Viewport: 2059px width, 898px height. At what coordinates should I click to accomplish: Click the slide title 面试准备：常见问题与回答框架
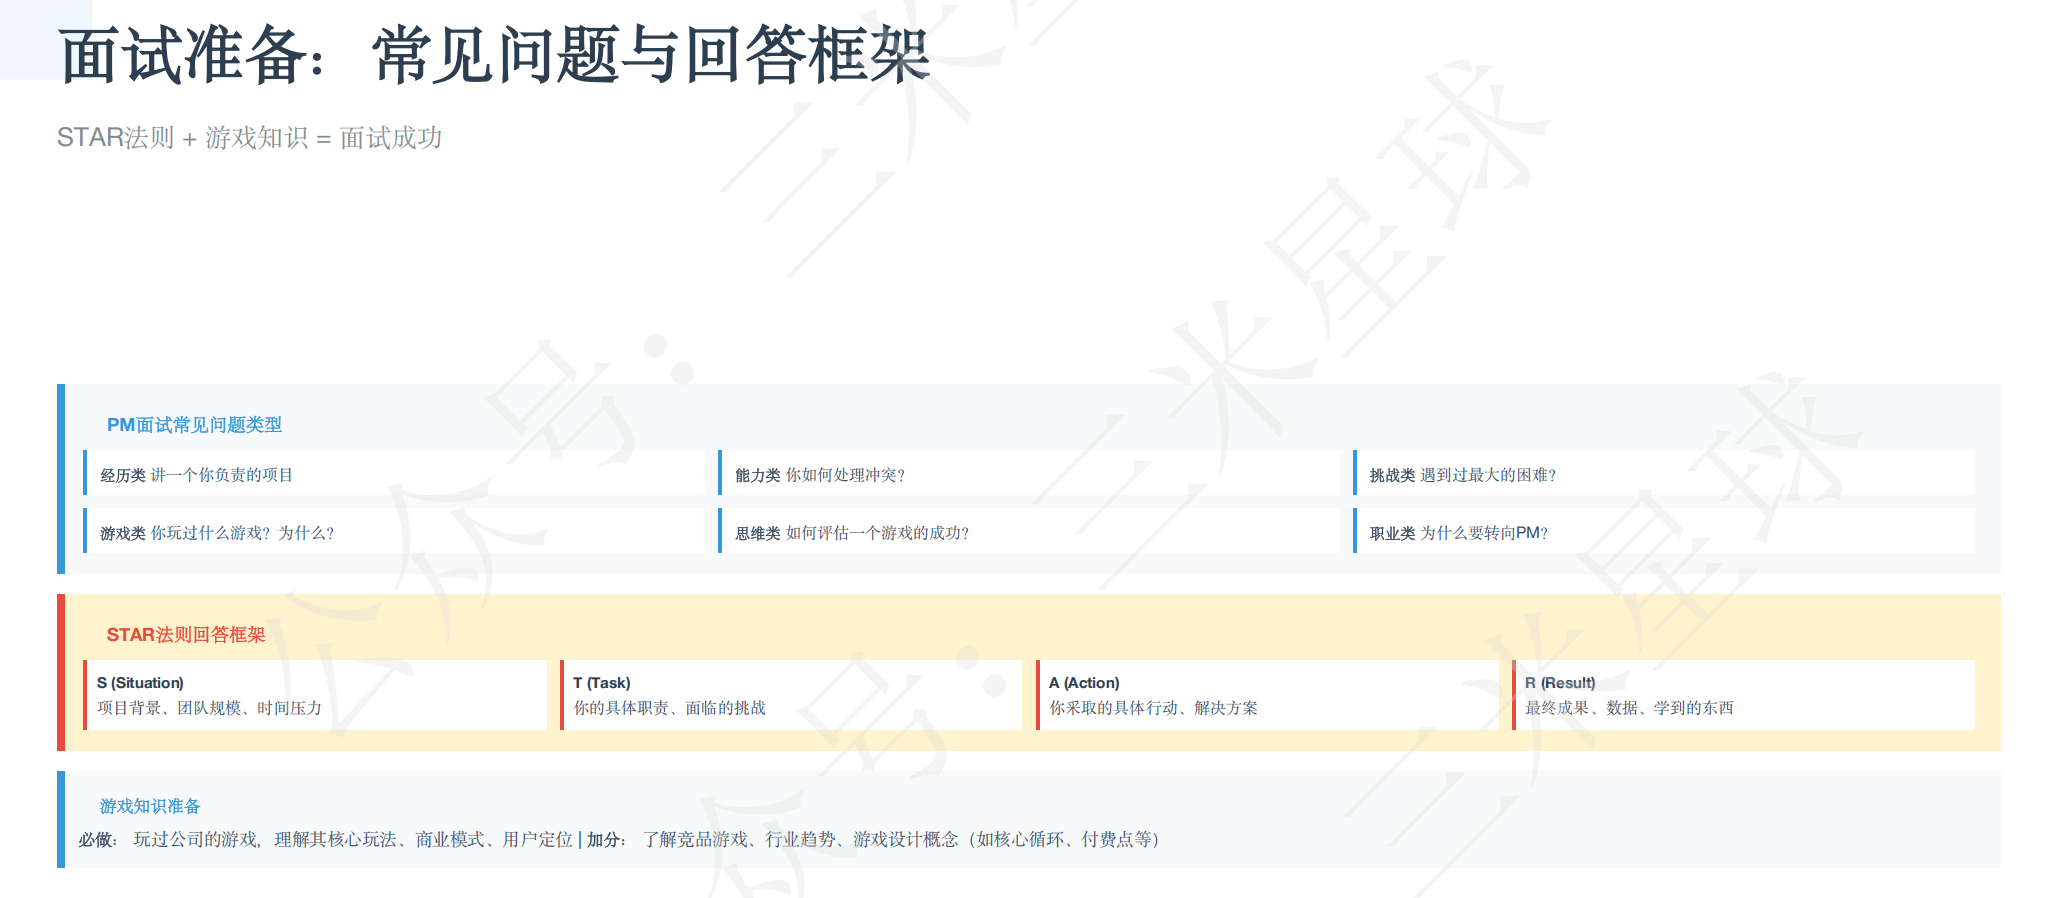[x=495, y=55]
